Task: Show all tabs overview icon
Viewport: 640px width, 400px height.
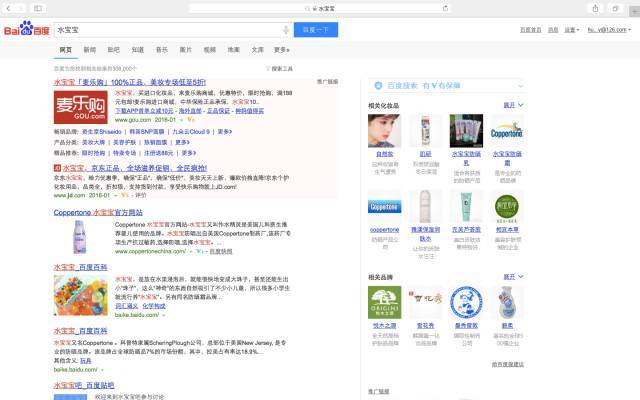Action: [615, 8]
